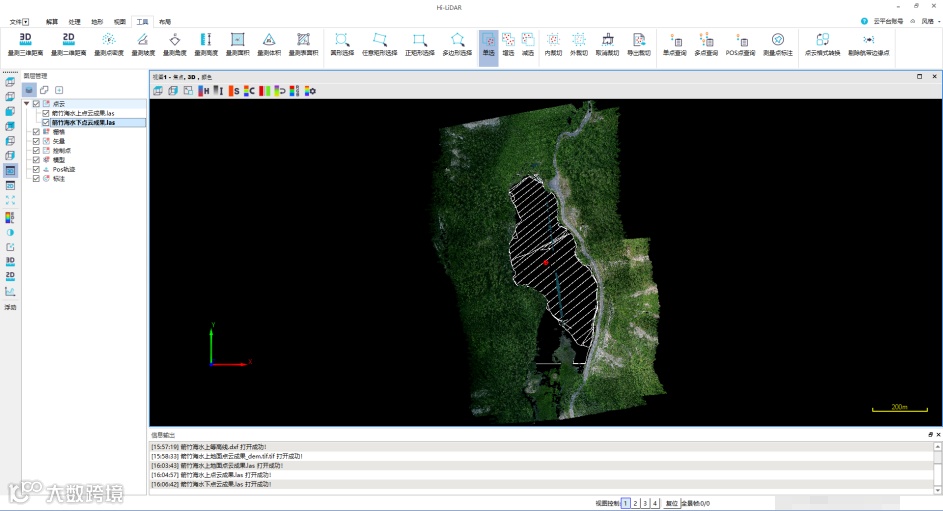Open the rainbow color settings gear icon
Screen dimensions: 943x511
coord(310,91)
